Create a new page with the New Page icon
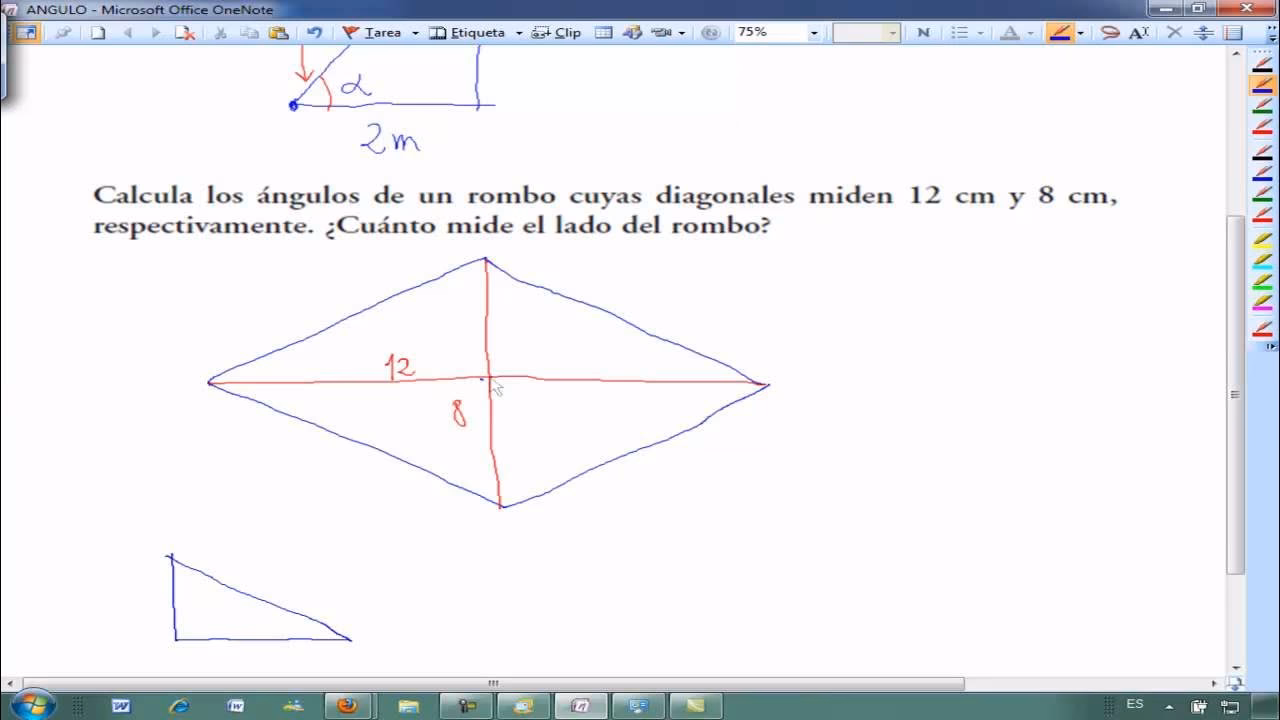The image size is (1280, 720). coord(97,32)
